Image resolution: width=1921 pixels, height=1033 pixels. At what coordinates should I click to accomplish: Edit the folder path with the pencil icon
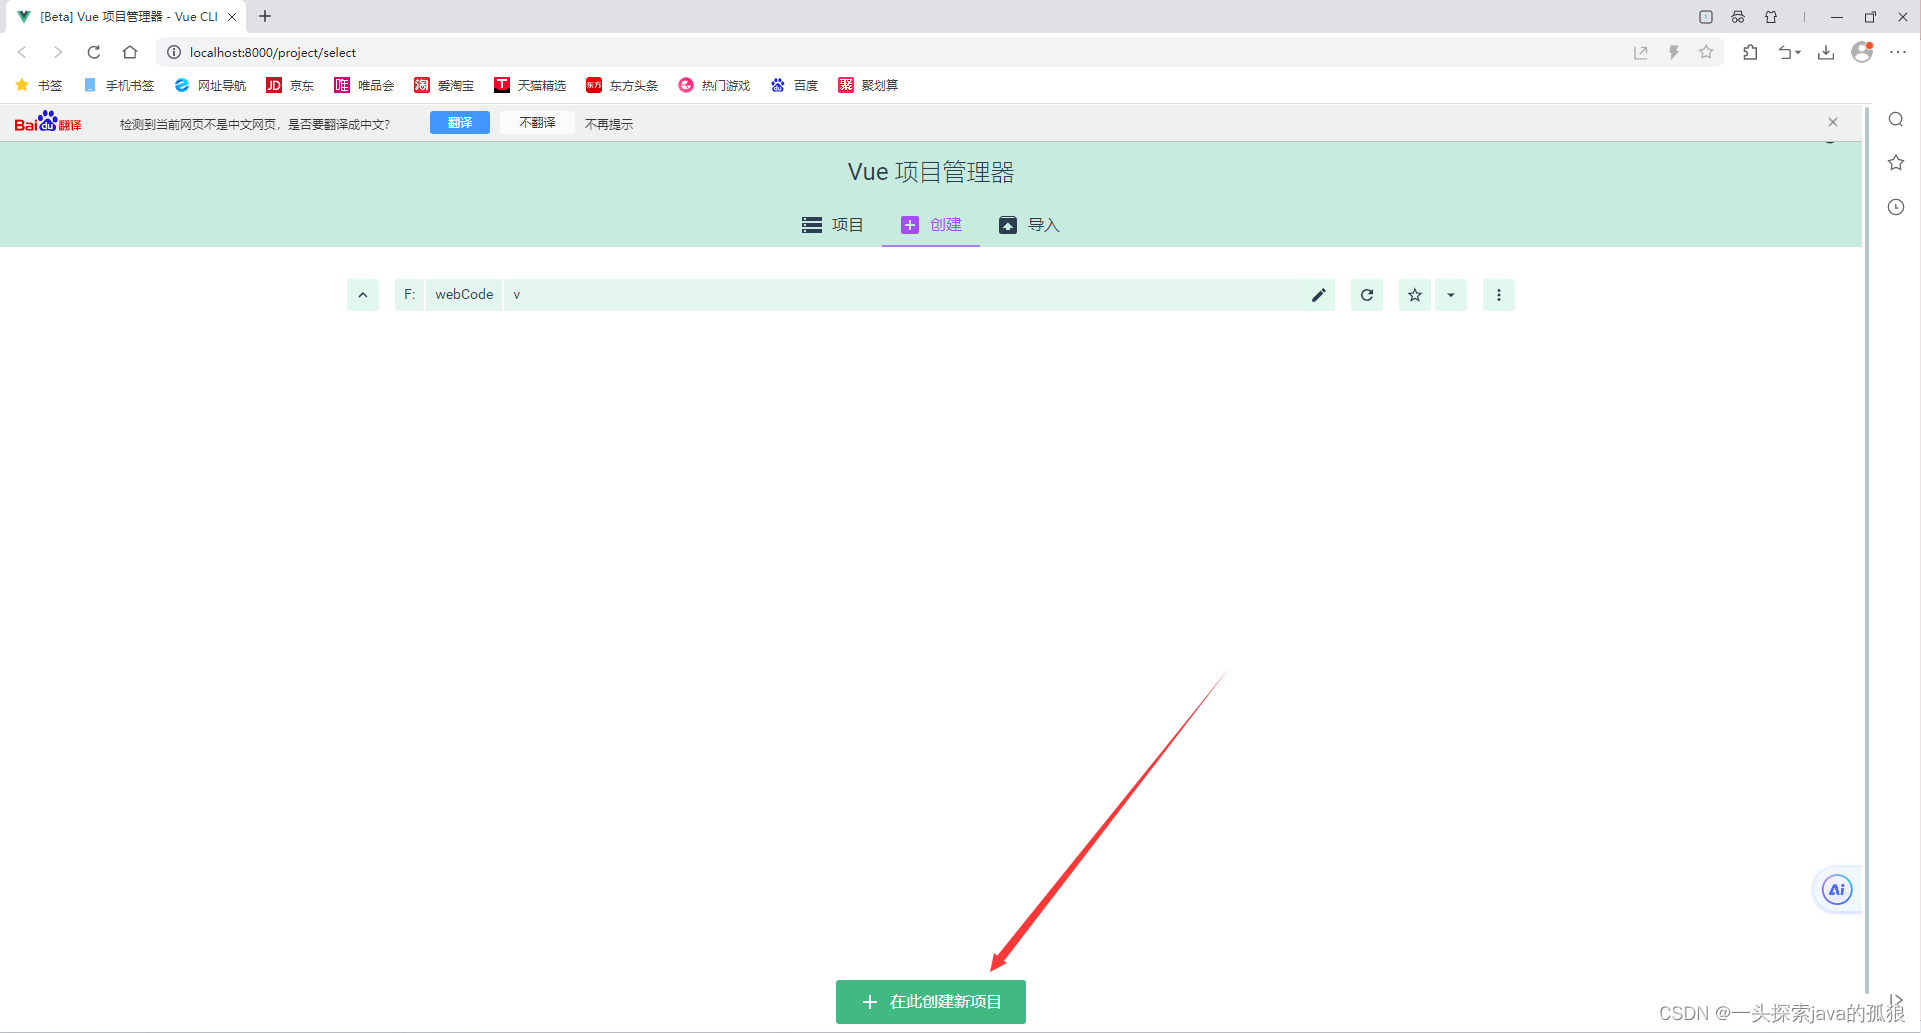pos(1319,295)
